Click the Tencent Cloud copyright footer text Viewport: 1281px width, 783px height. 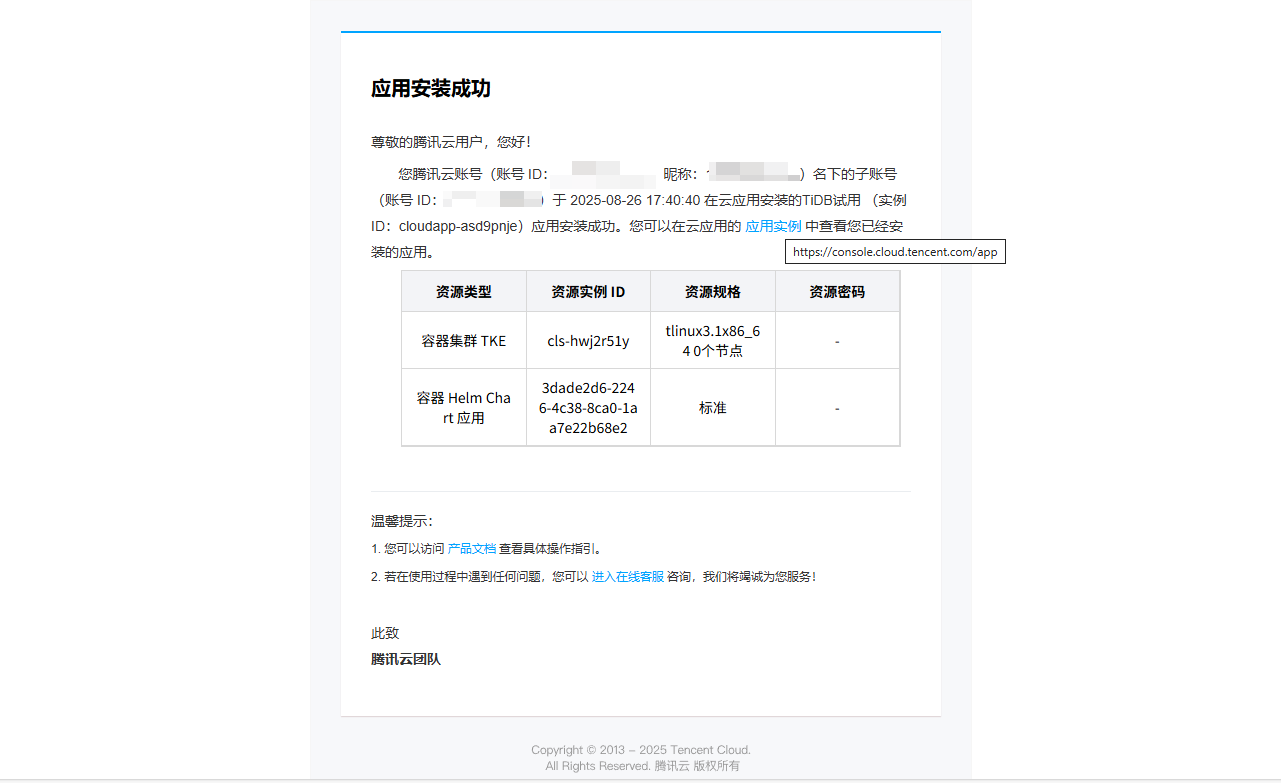640,750
